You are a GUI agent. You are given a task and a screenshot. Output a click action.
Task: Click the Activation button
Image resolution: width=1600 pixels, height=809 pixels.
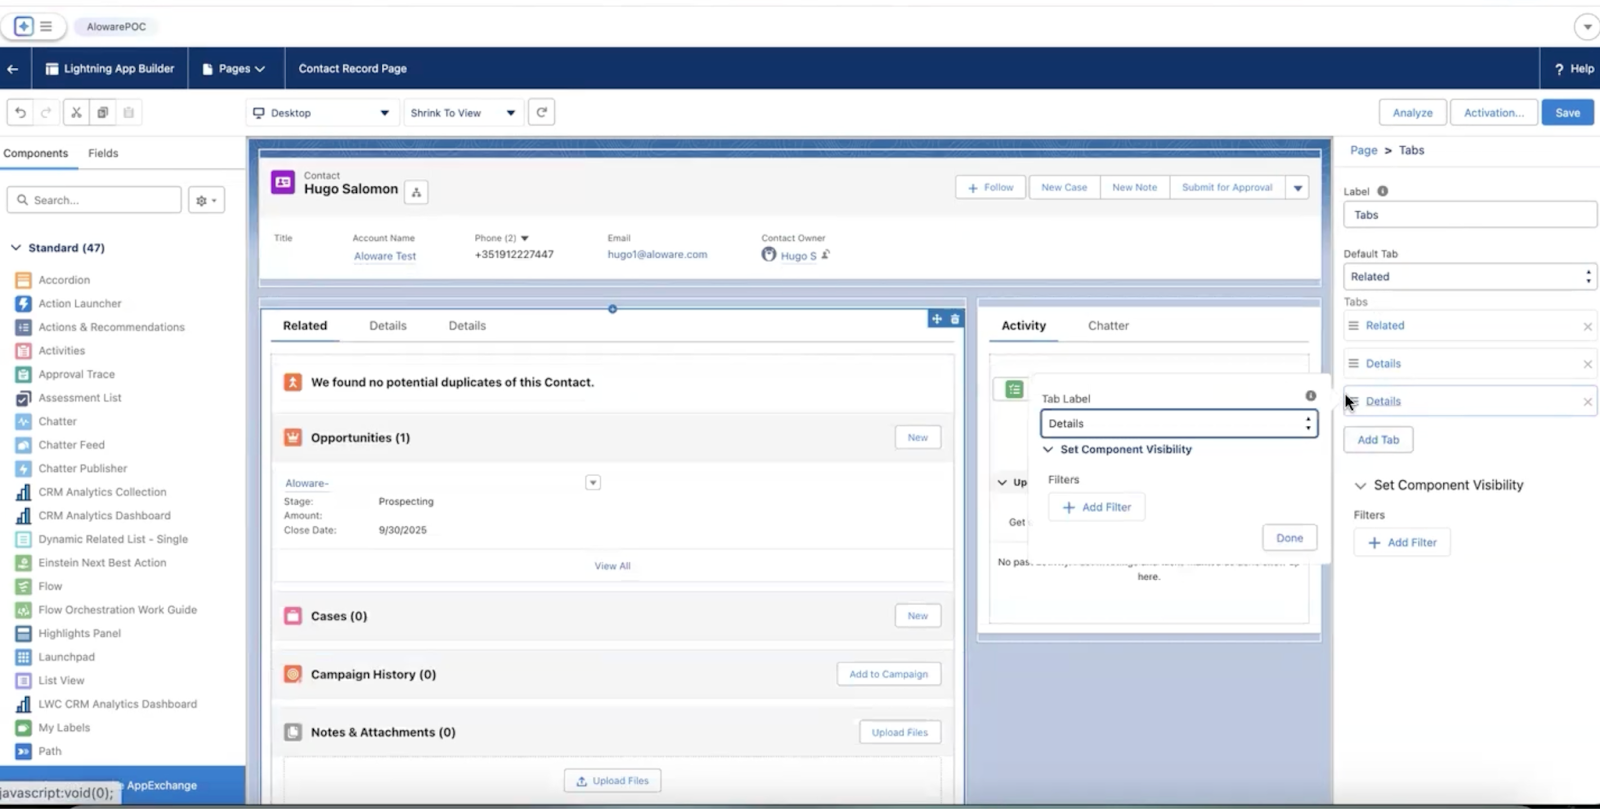1494,113
